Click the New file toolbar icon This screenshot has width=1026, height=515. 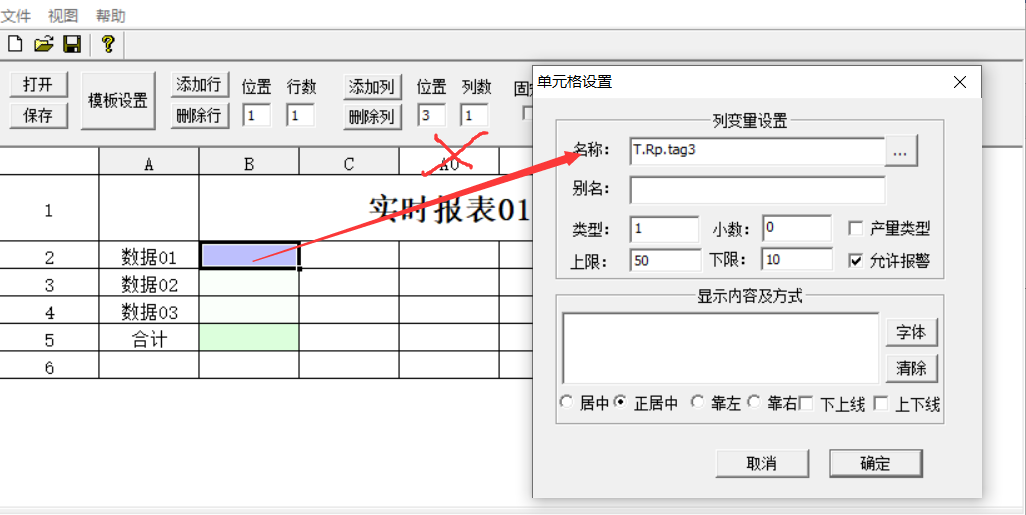(x=15, y=44)
